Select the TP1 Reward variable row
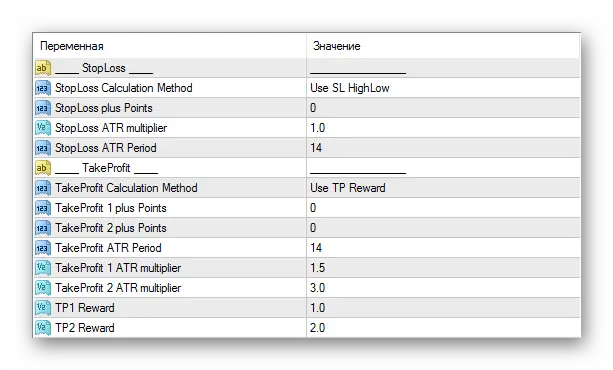The width and height of the screenshot is (613, 370). [x=307, y=308]
